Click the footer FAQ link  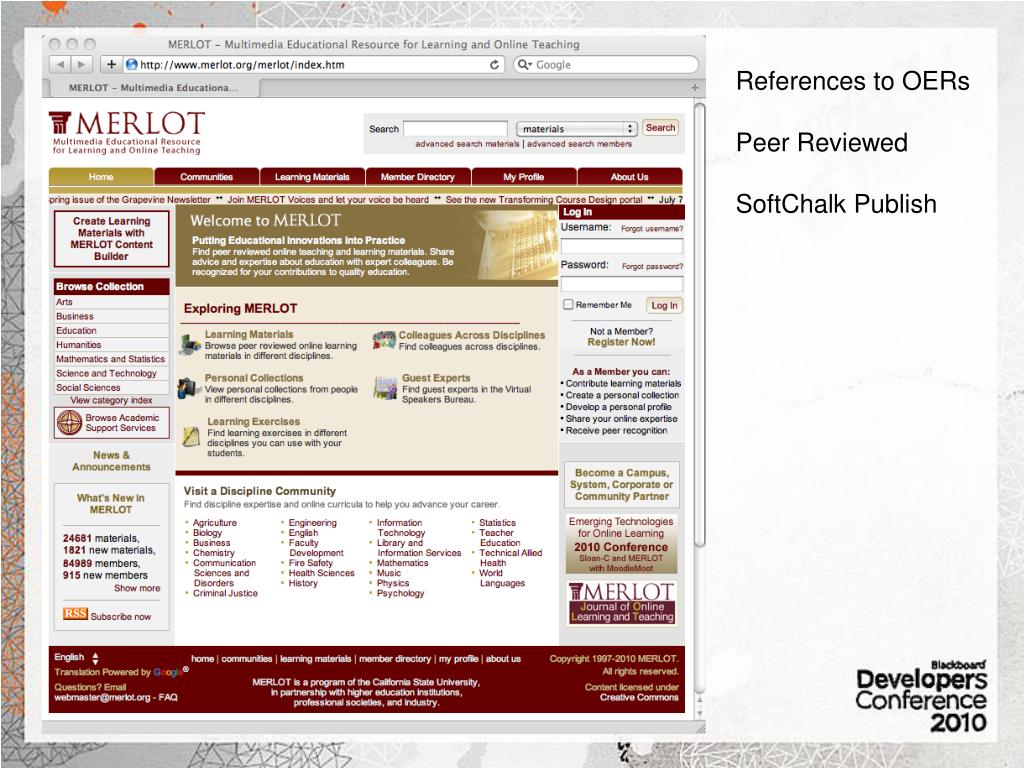[168, 697]
